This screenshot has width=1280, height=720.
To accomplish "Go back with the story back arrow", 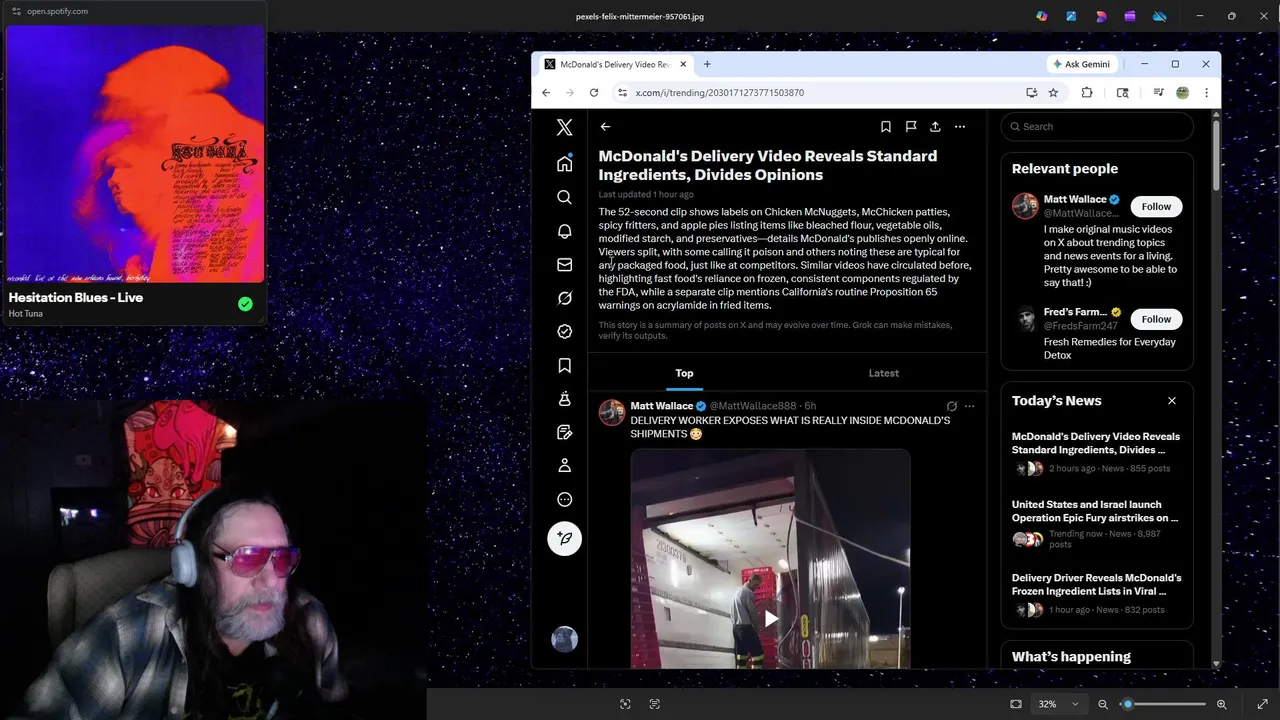I will 605,127.
